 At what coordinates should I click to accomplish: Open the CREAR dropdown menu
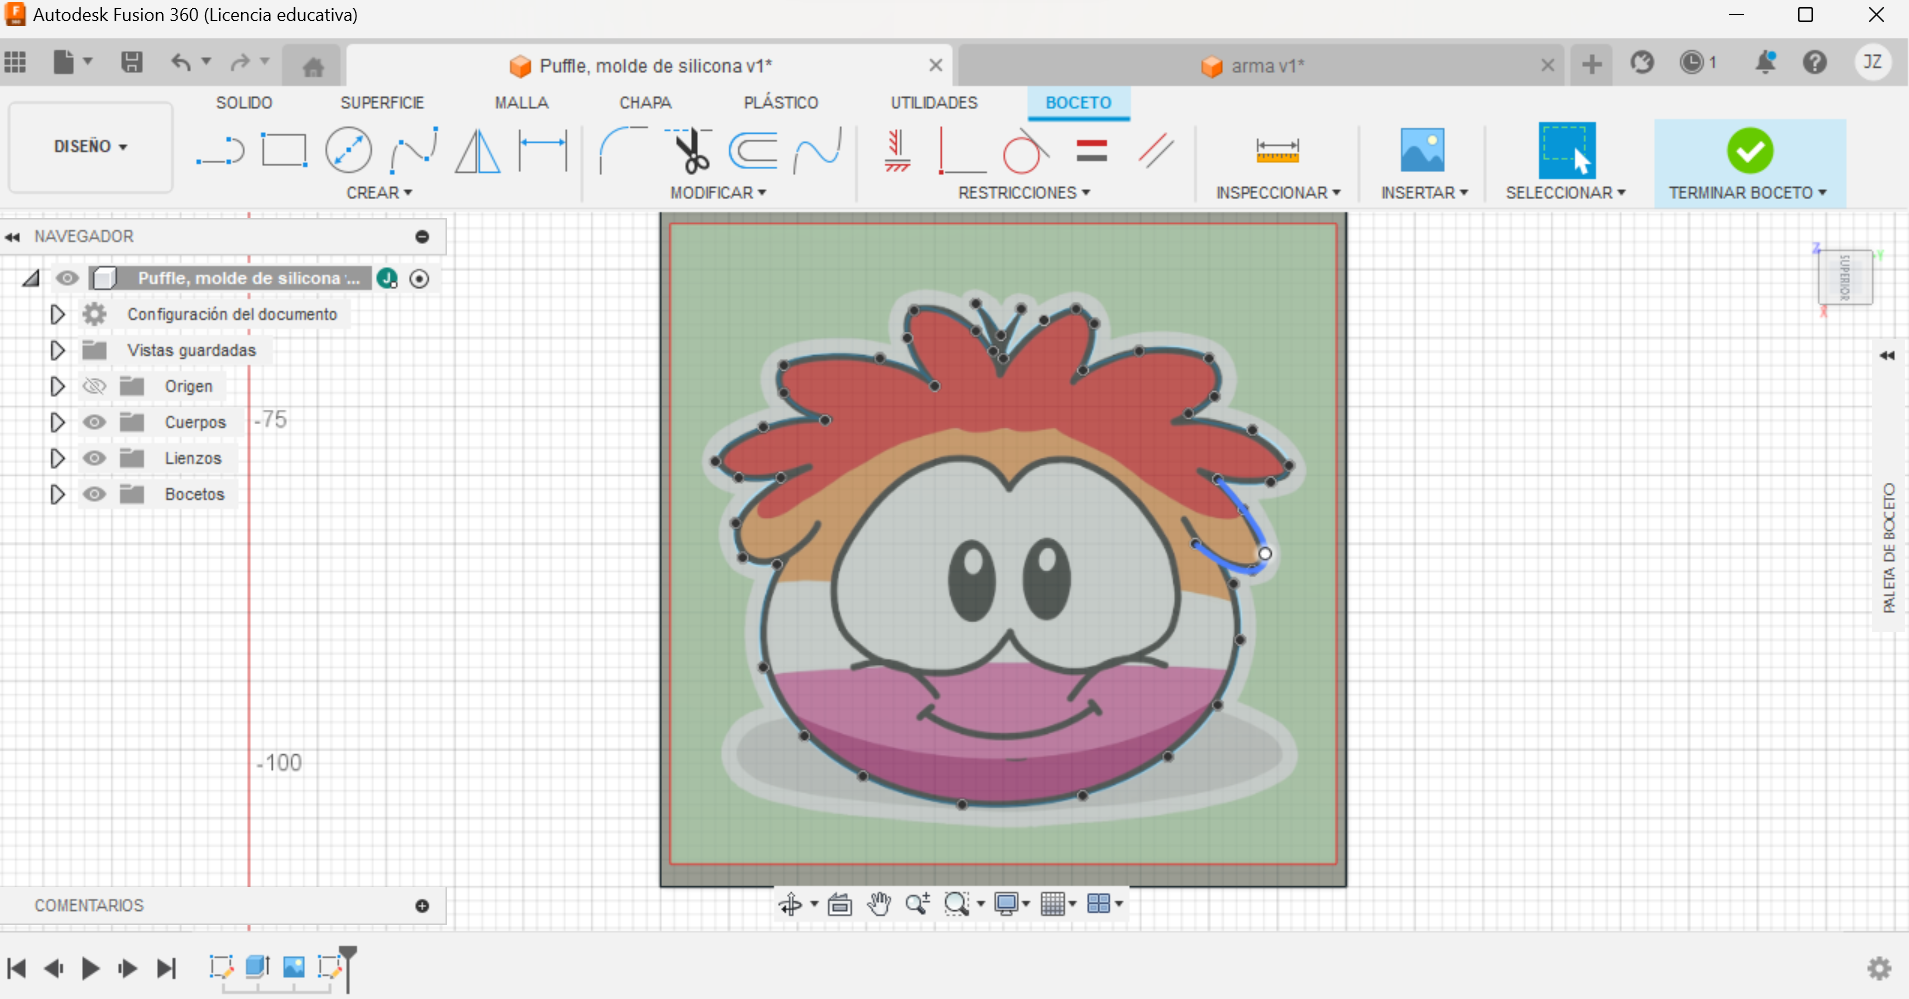379,192
